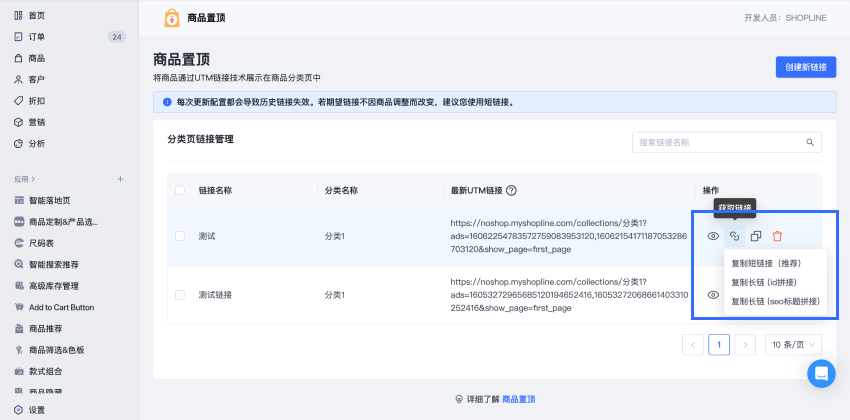Go to next page with right arrow
Viewport: 850px width, 420px height.
(745, 344)
